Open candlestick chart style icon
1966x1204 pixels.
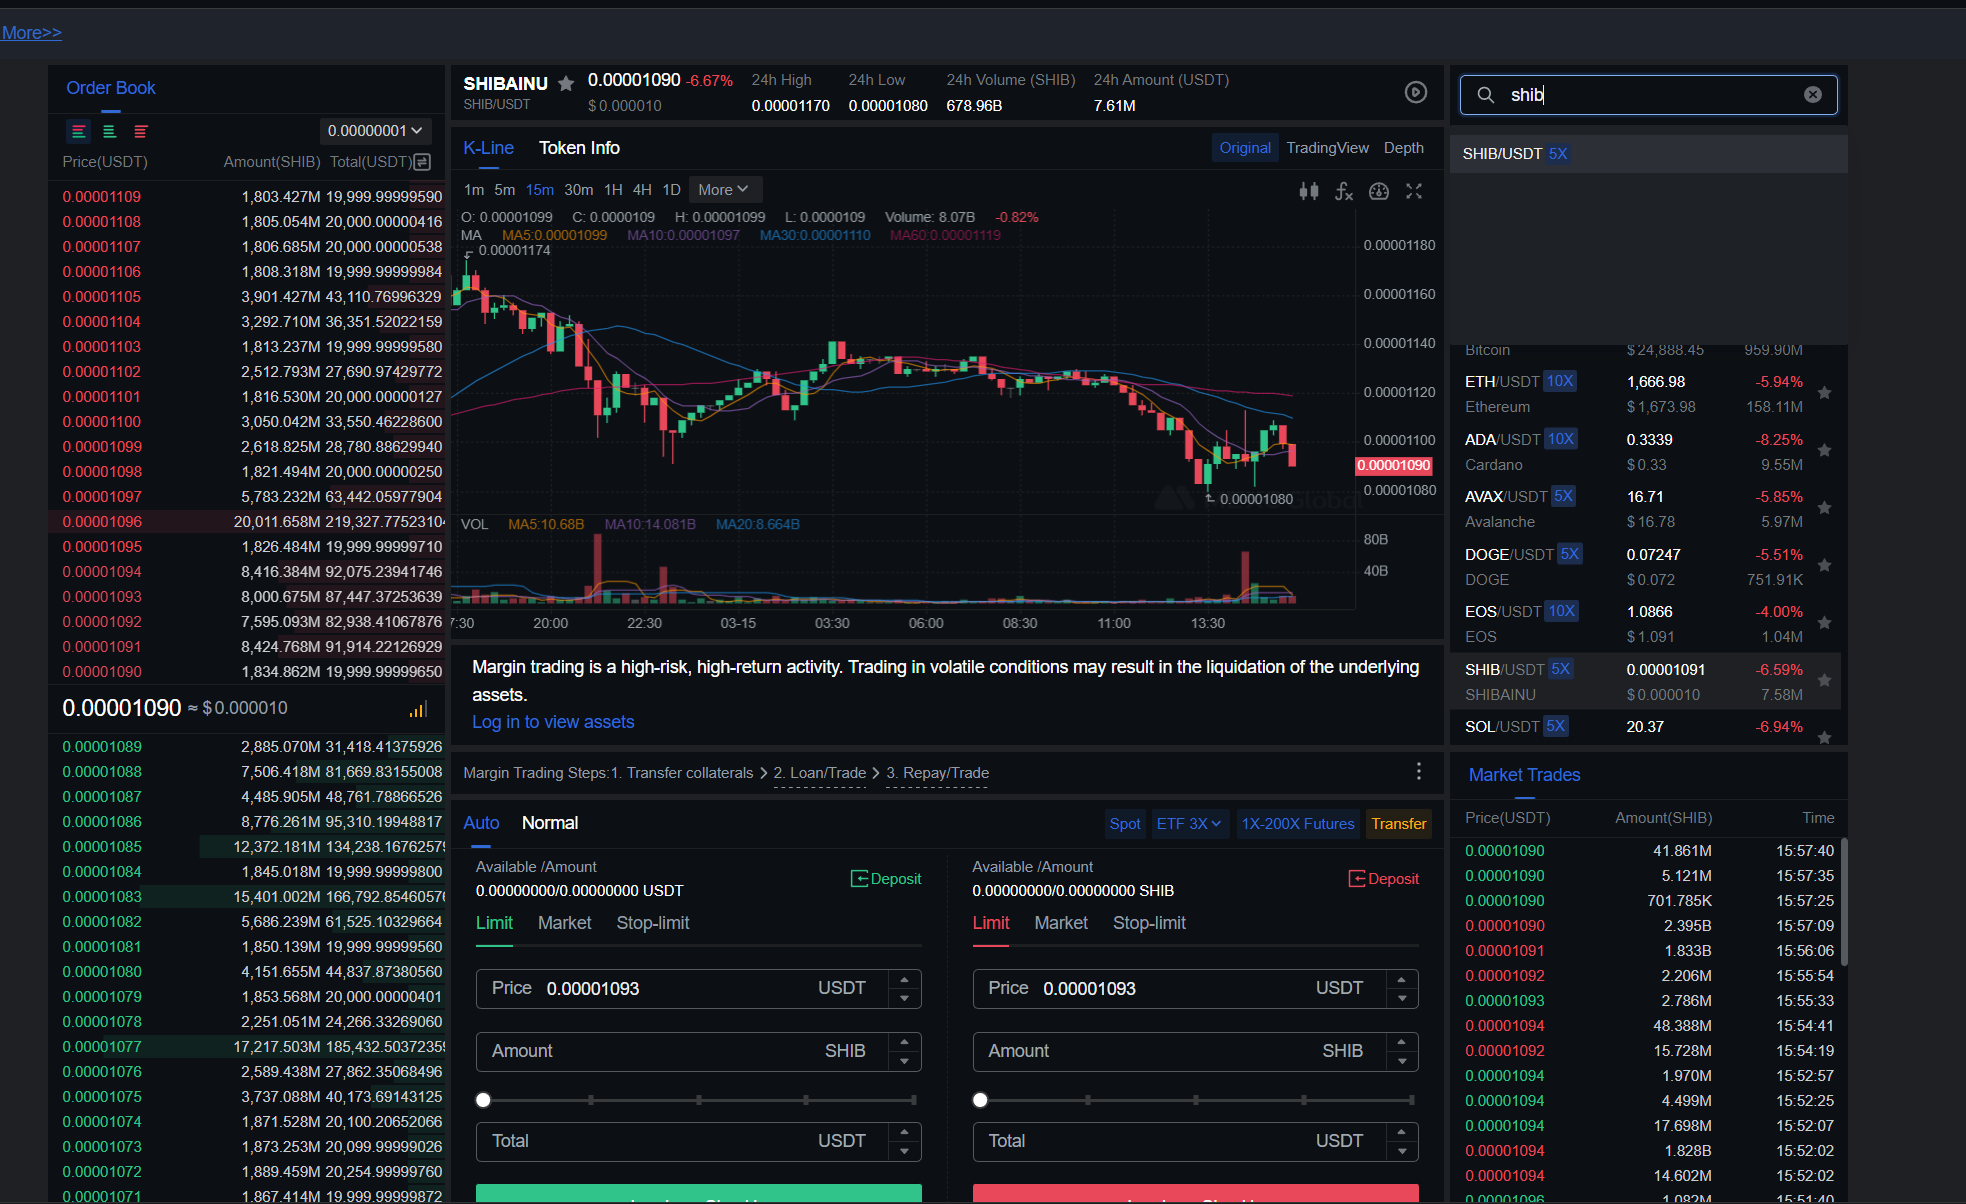point(1308,191)
